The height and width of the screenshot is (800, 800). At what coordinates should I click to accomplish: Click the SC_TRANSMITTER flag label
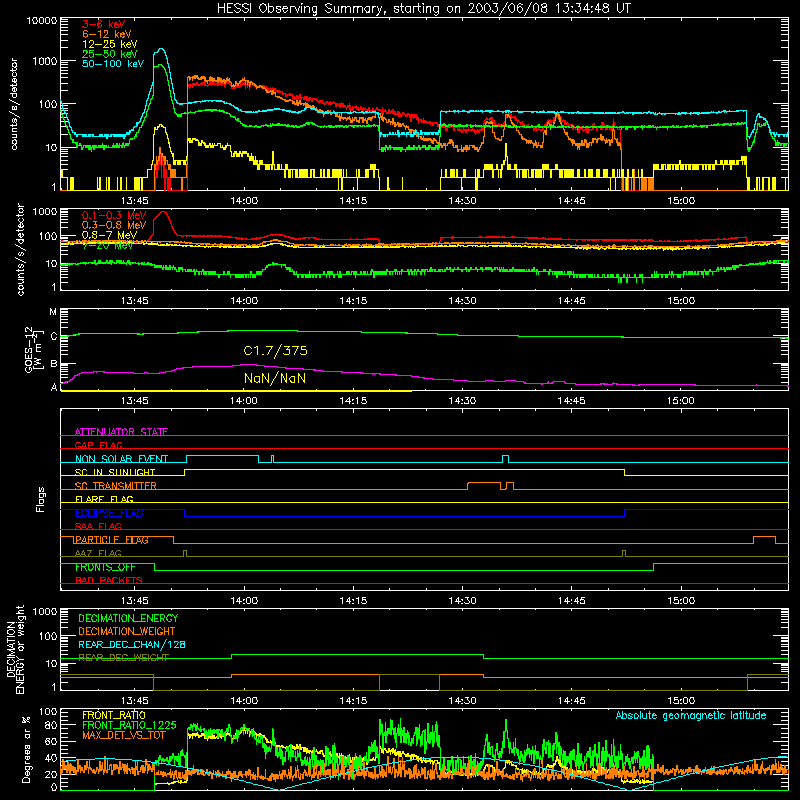click(x=115, y=486)
